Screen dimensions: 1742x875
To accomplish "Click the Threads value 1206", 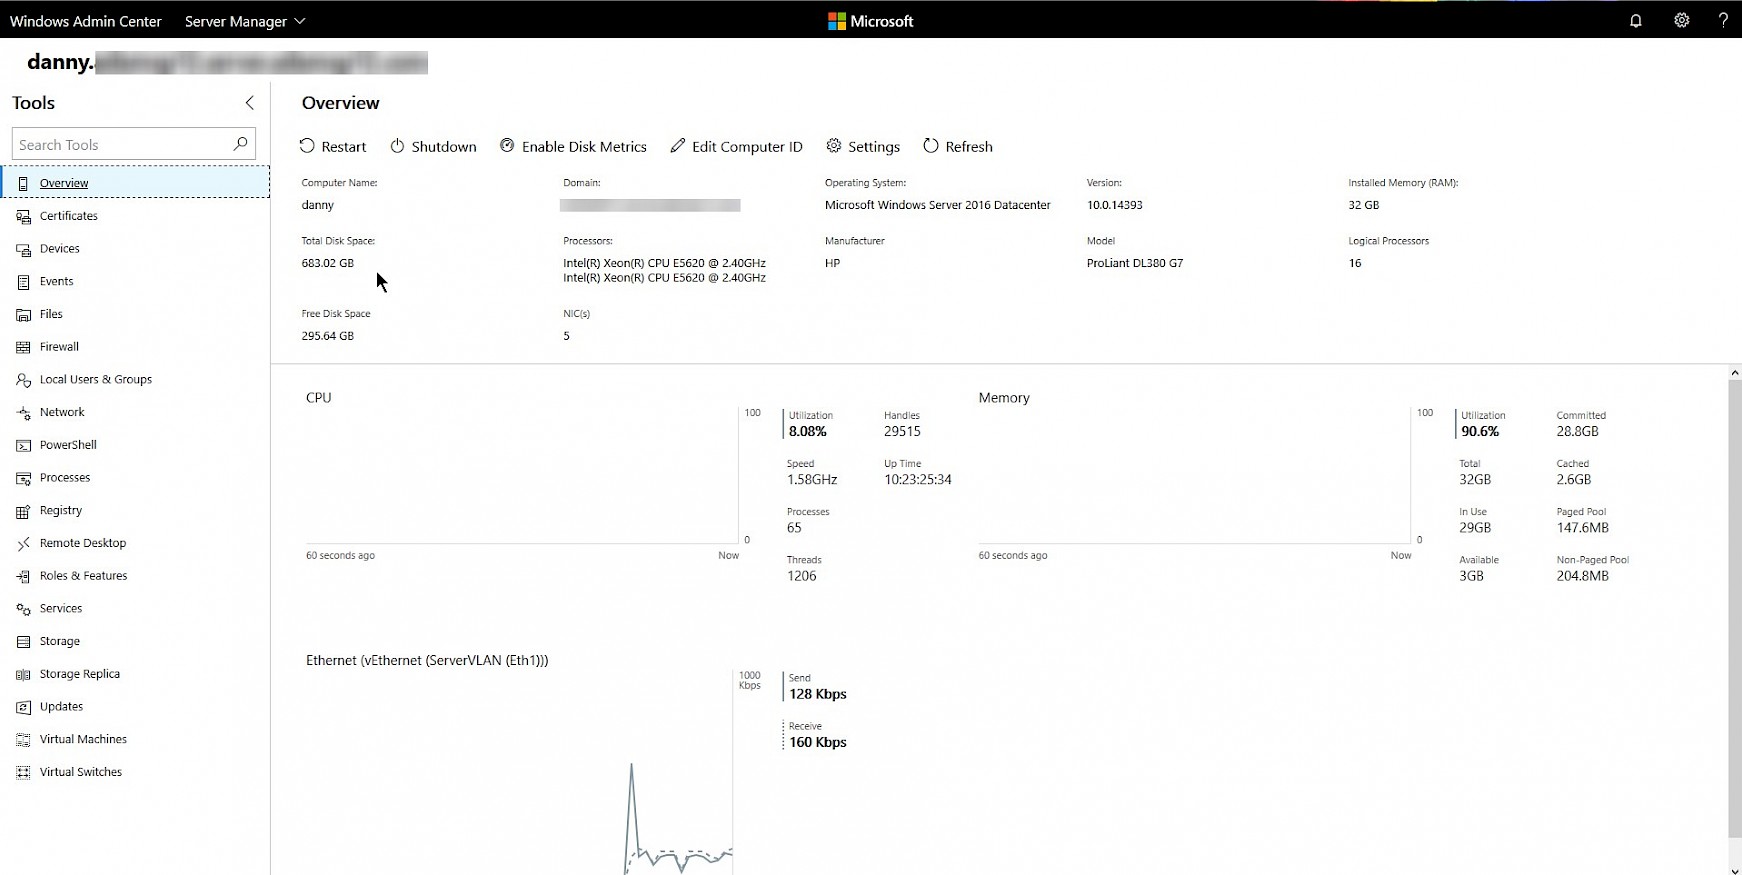I will click(x=802, y=576).
